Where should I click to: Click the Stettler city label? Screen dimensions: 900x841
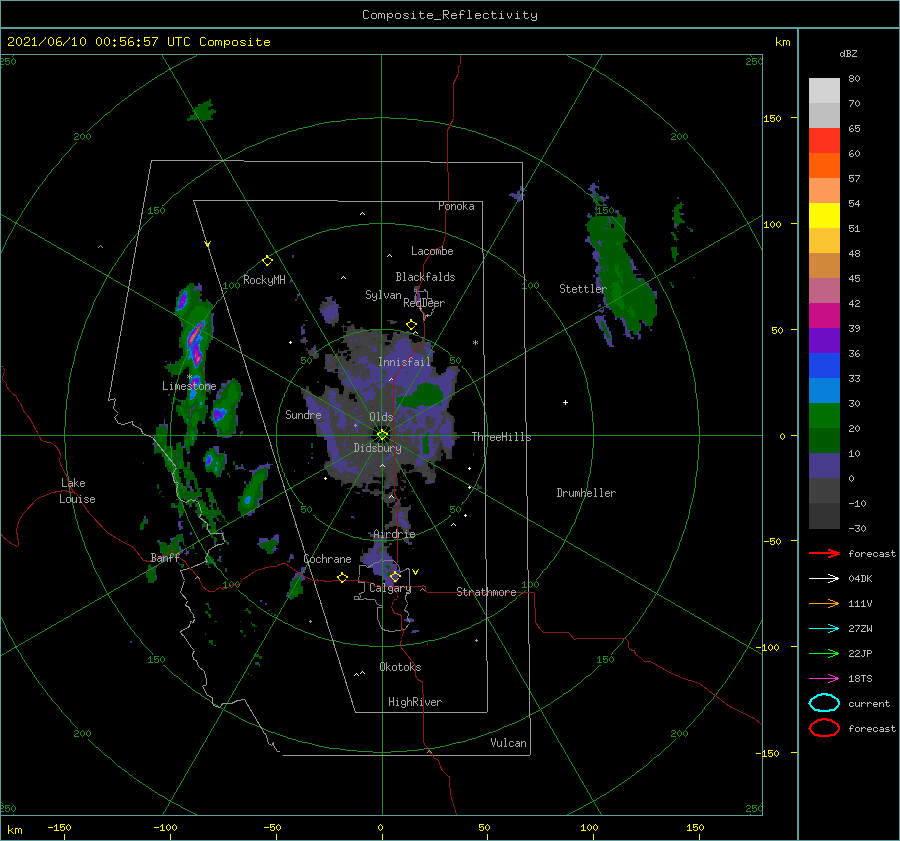[x=583, y=289]
